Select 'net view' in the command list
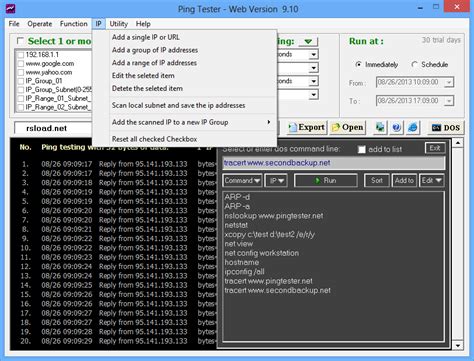This screenshot has height=361, width=474. coord(239,244)
